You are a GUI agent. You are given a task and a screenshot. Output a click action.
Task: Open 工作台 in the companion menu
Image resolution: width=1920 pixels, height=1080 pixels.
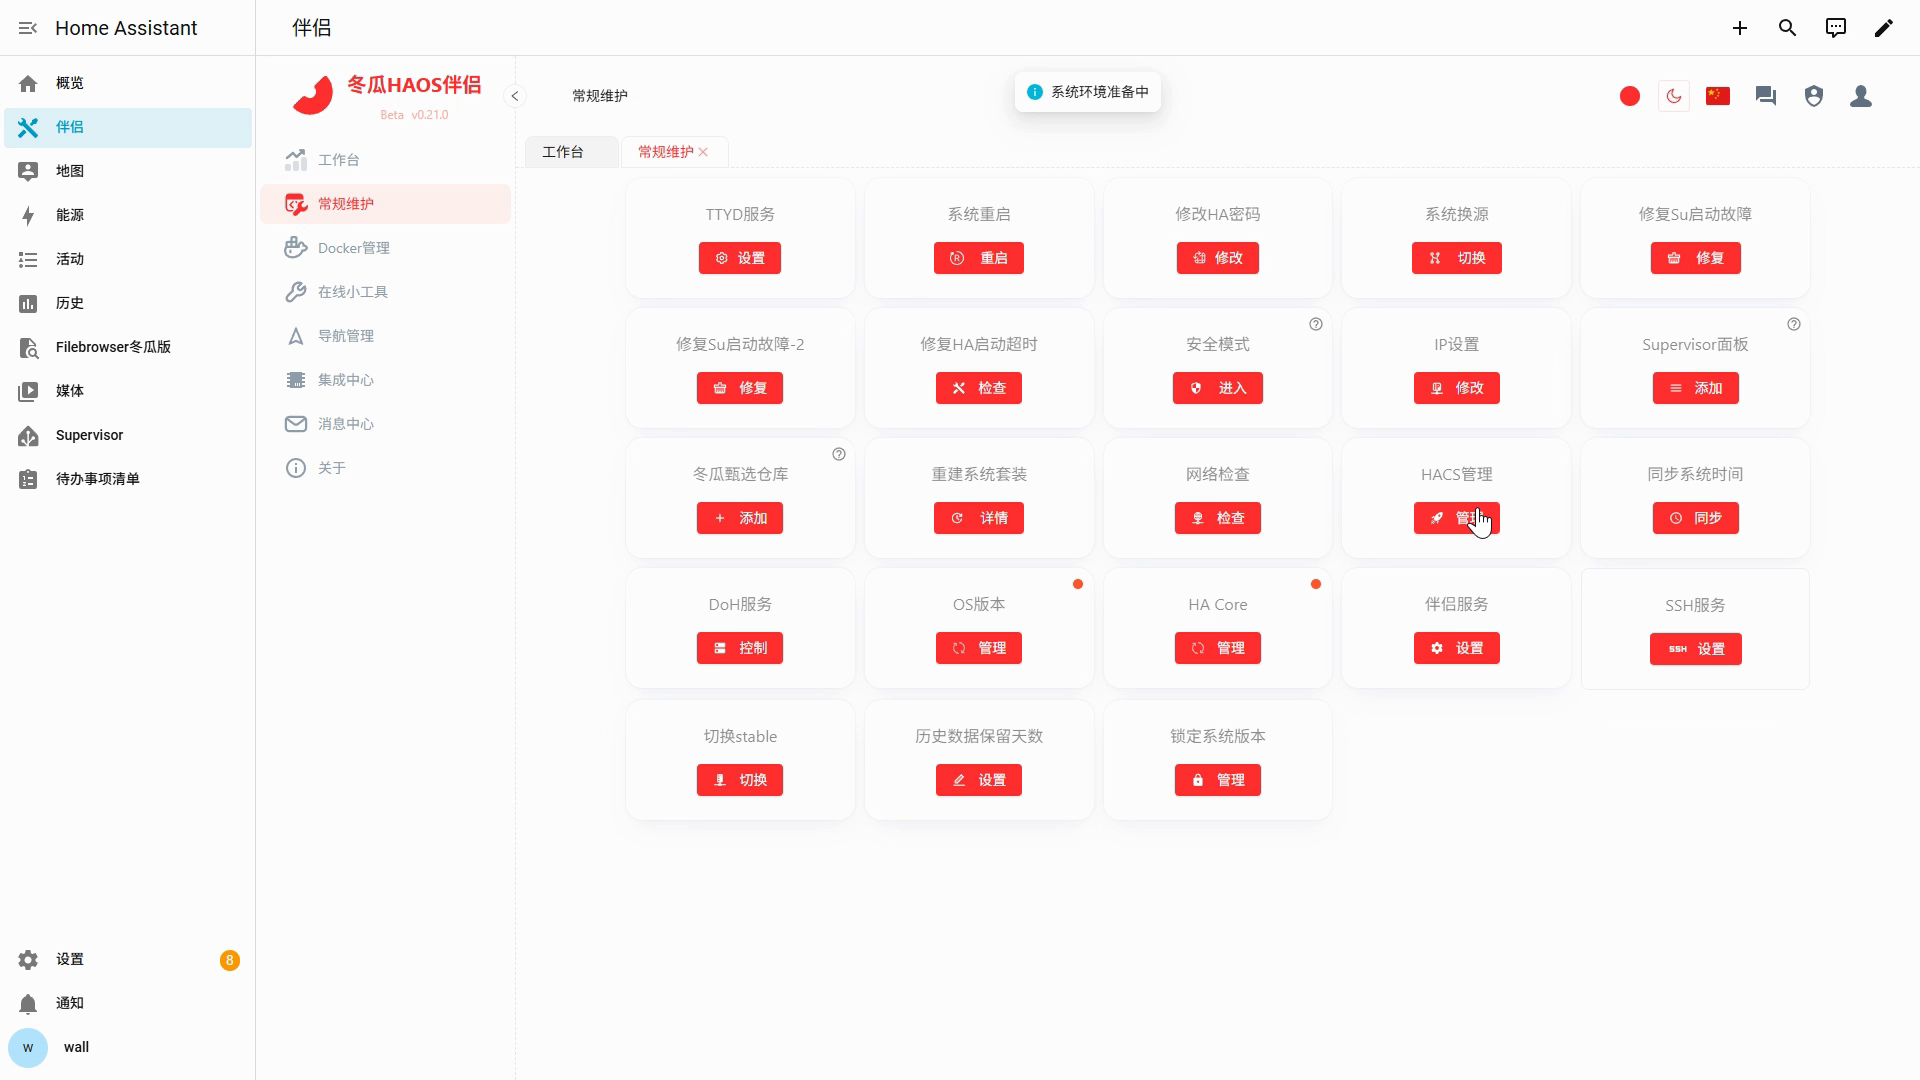[386, 160]
